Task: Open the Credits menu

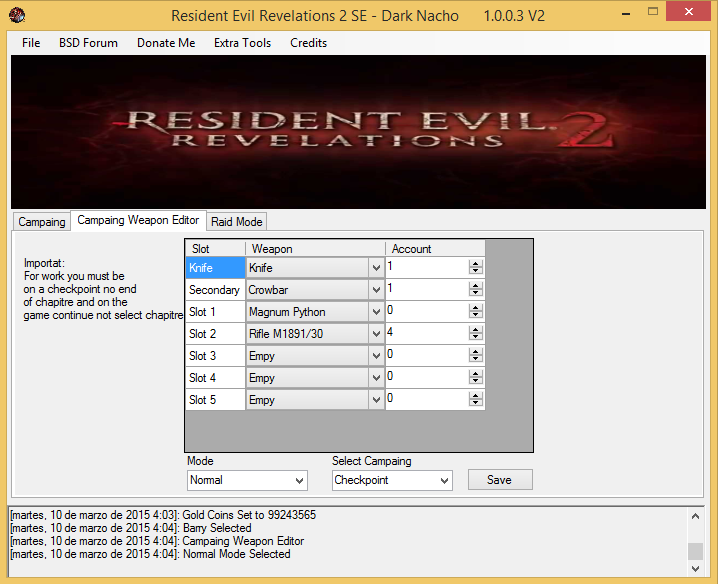Action: (308, 43)
